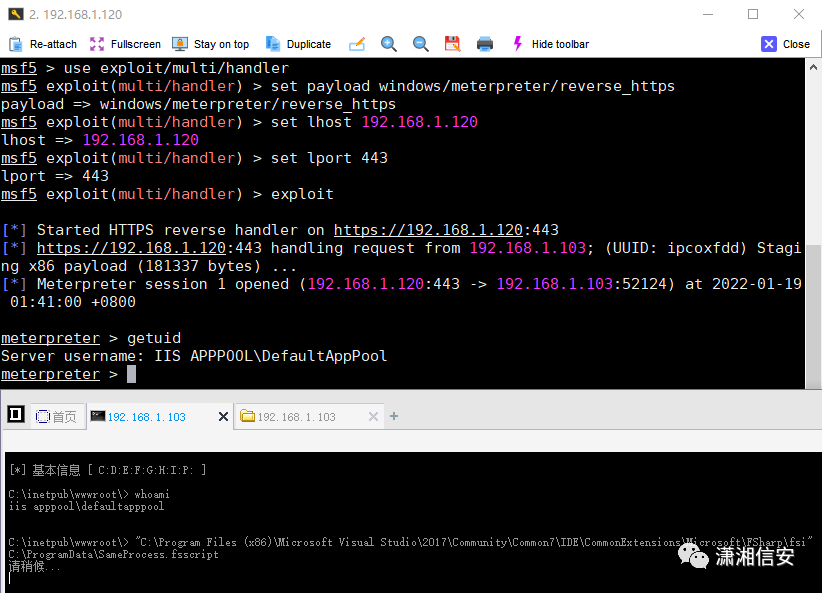The image size is (822, 593).
Task: Click the 'set lport 443' command text
Action: pos(329,158)
